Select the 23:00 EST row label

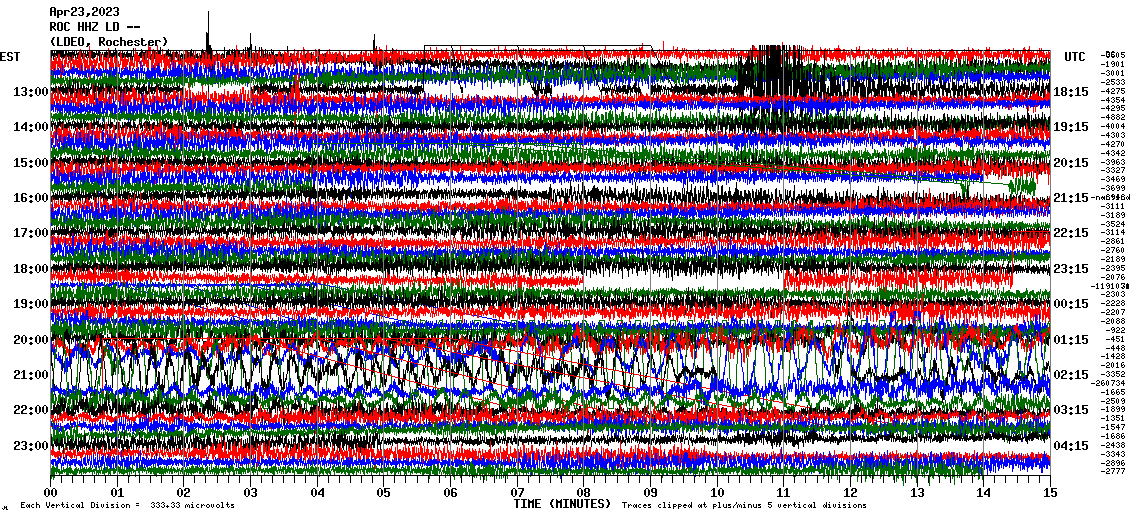(30, 446)
